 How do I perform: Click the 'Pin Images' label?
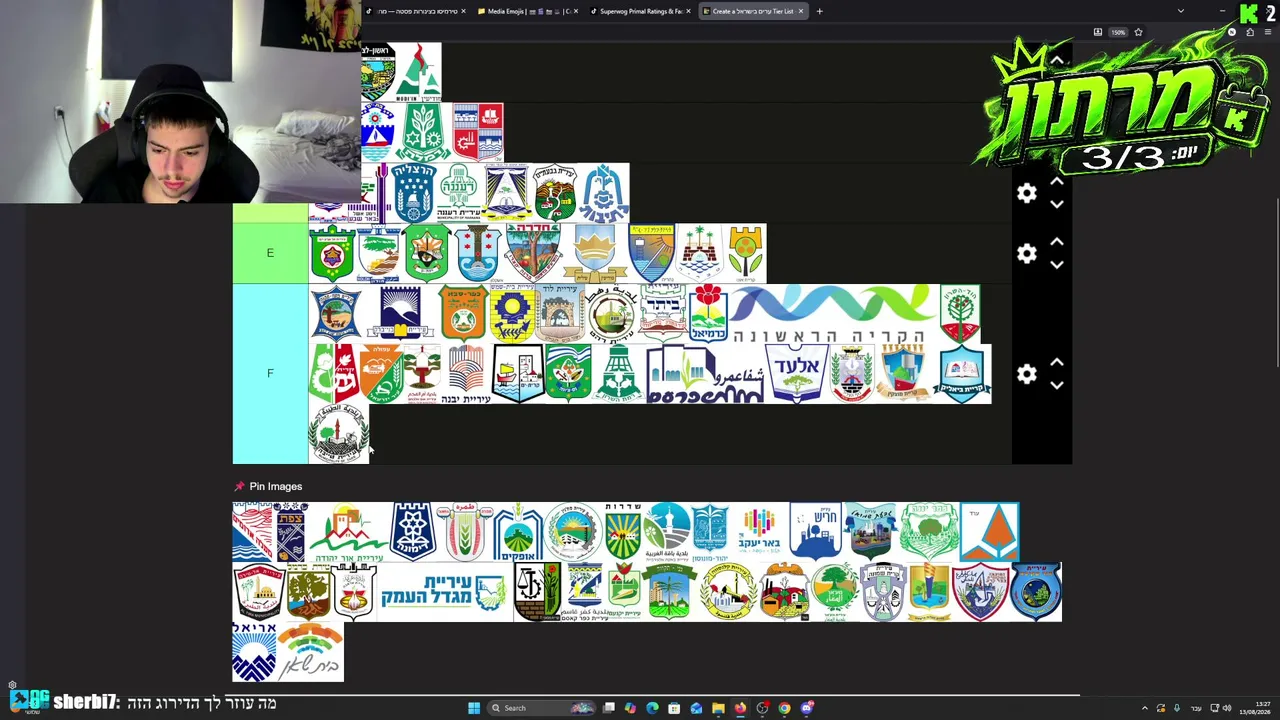(275, 486)
